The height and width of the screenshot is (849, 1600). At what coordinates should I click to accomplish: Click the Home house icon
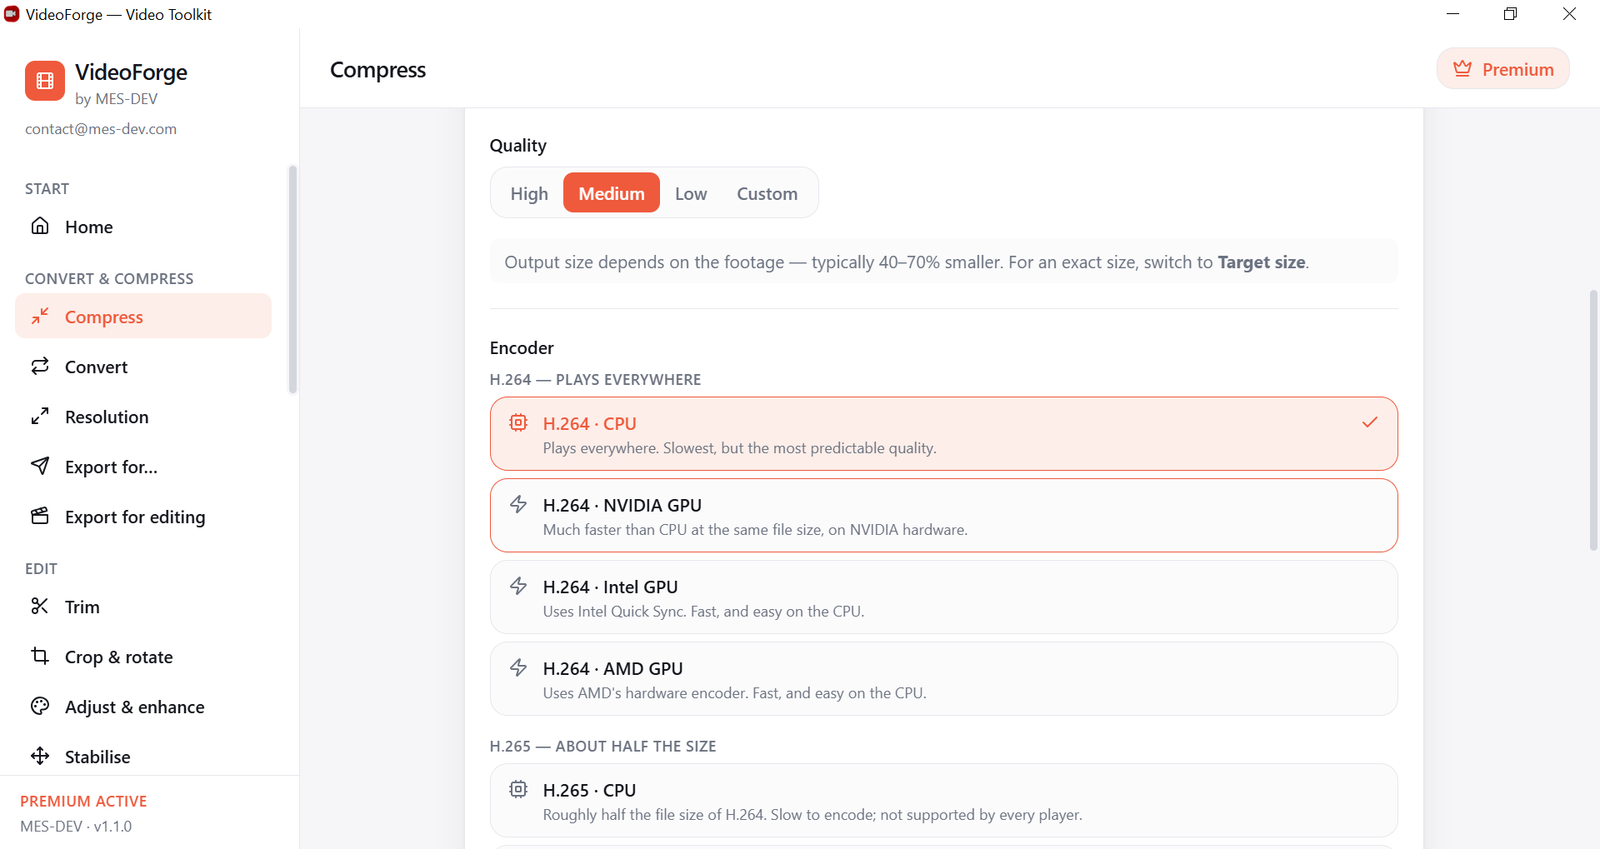40,226
